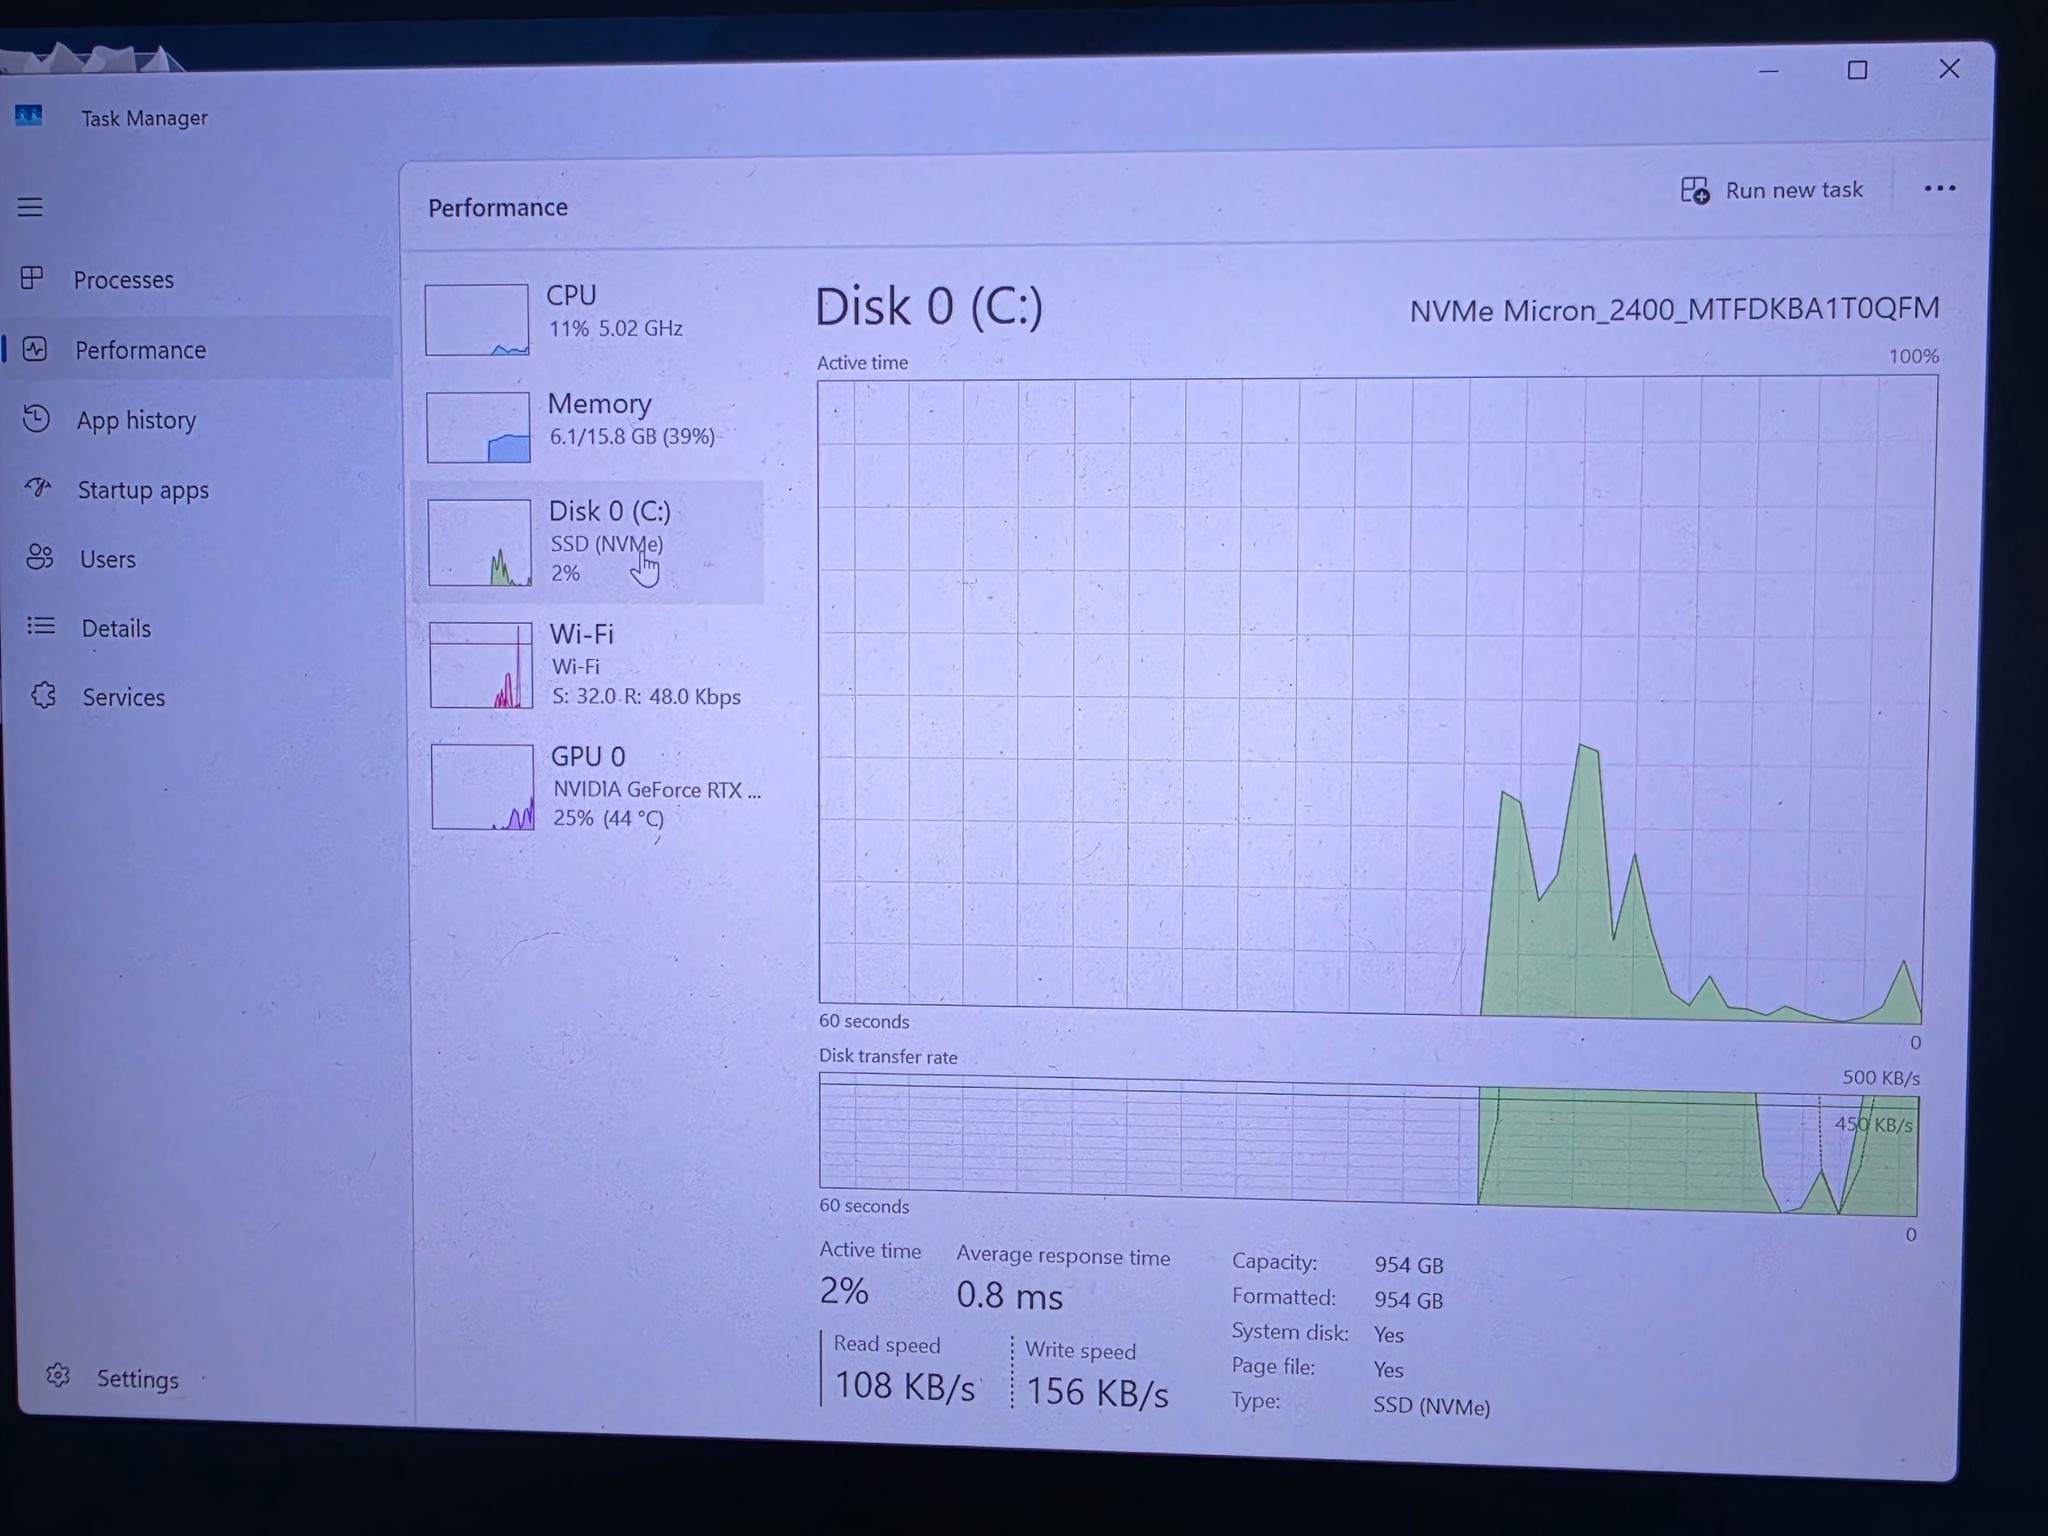Click the Disk 0 (C:) heading

(x=929, y=306)
